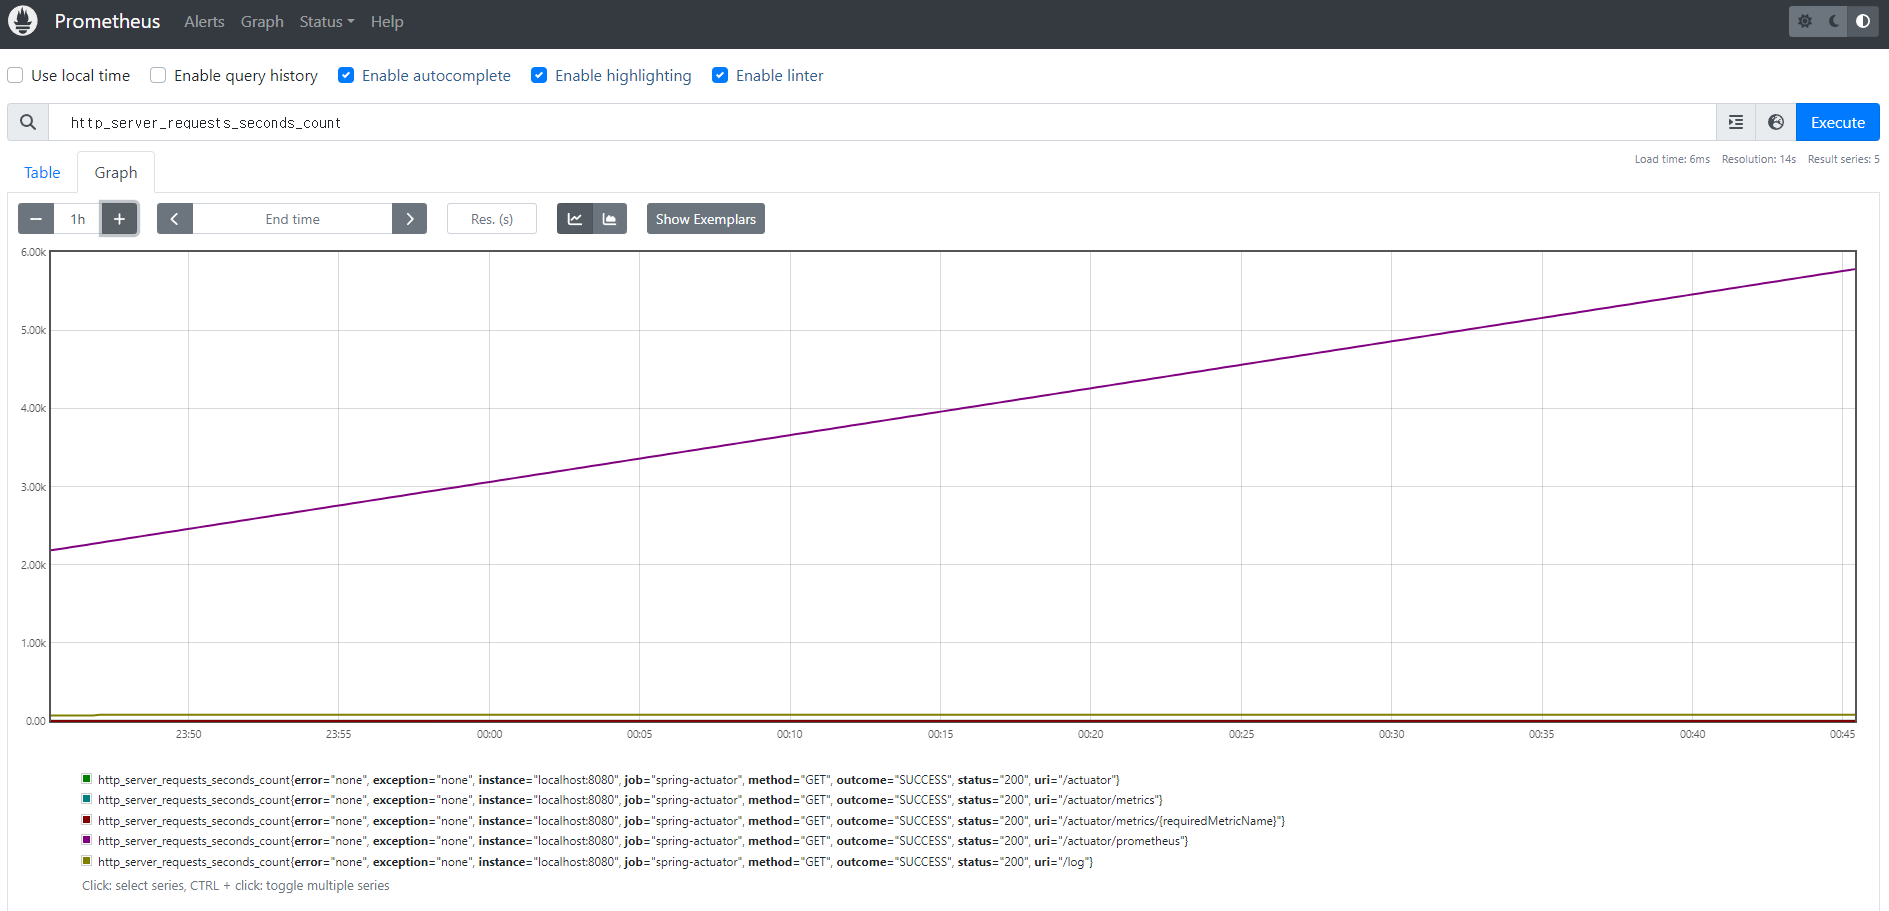Click the 1h range value field
1889x911 pixels.
pos(78,219)
